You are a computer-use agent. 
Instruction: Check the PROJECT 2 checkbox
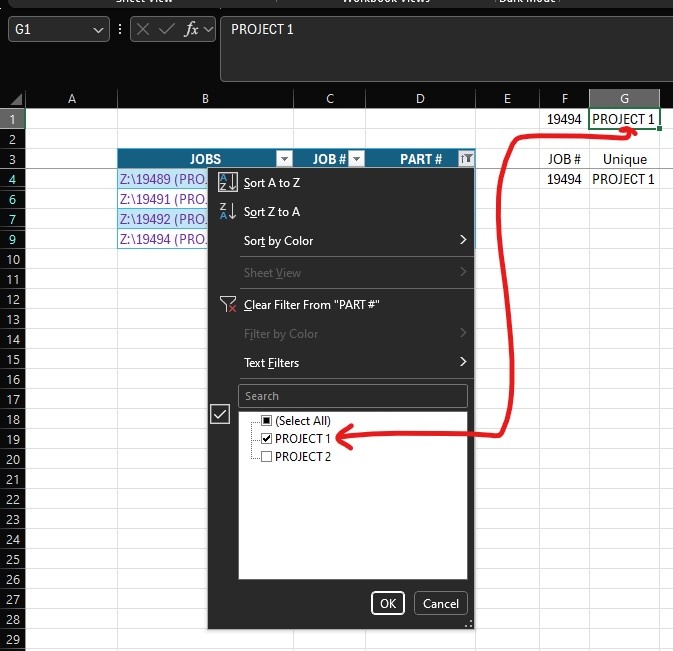(267, 456)
